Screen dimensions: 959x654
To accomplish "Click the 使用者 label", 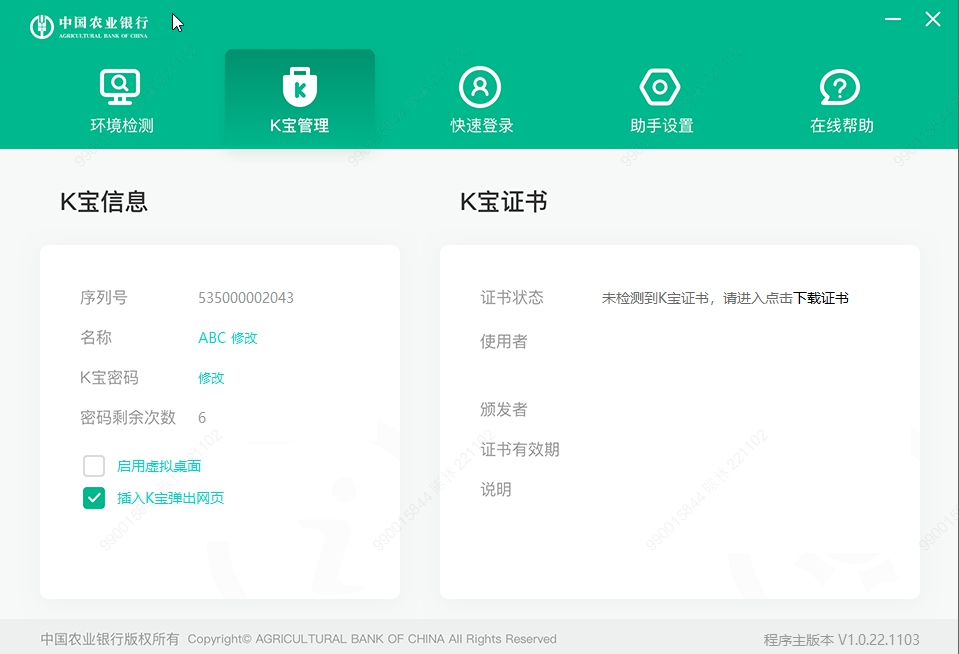I will coord(504,341).
